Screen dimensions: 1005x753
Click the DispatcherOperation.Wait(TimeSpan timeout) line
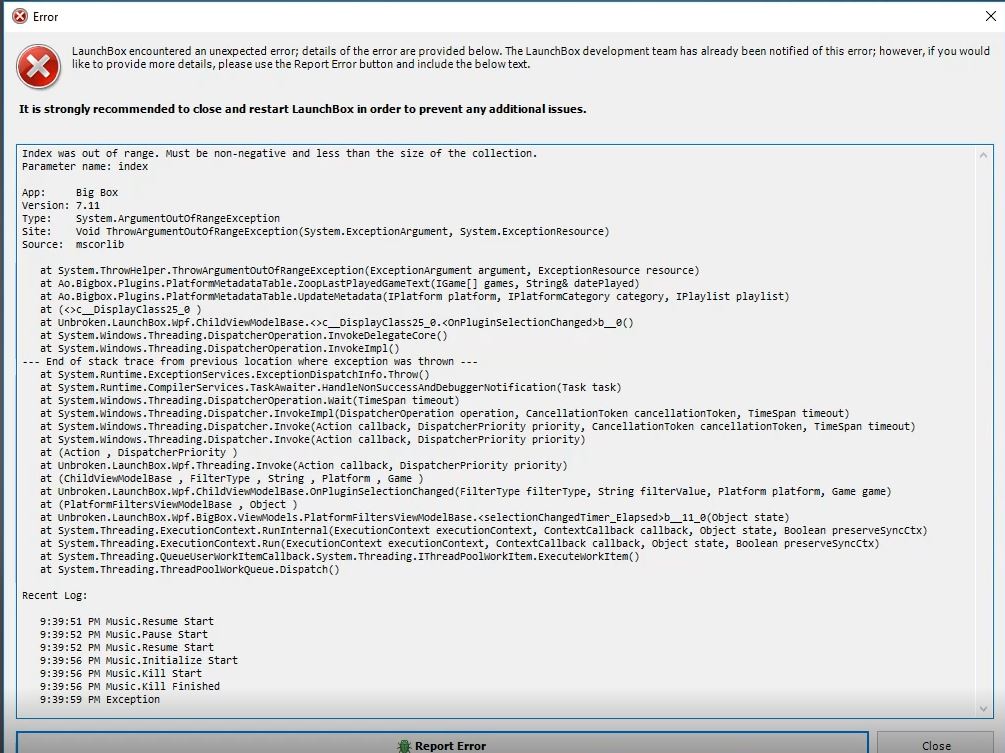[250, 401]
